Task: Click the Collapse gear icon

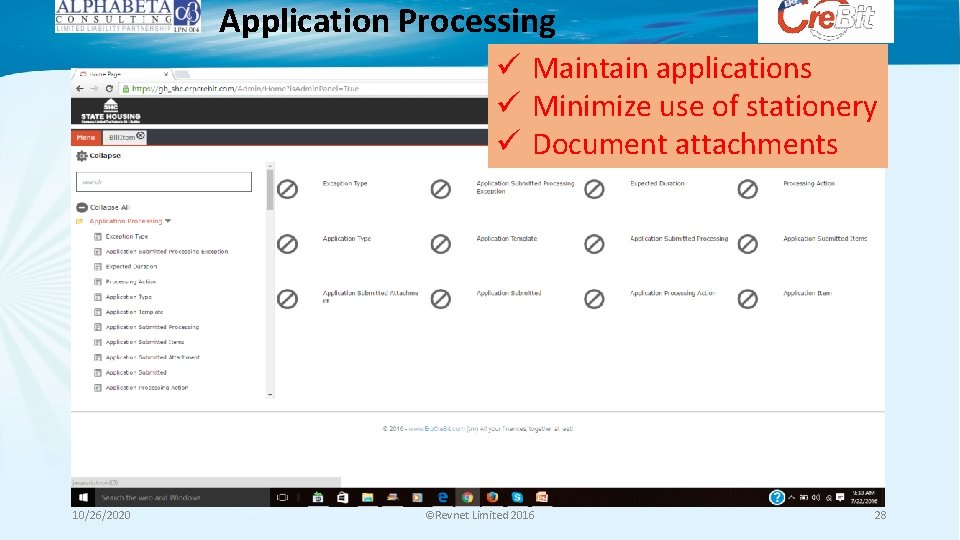Action: click(x=81, y=156)
